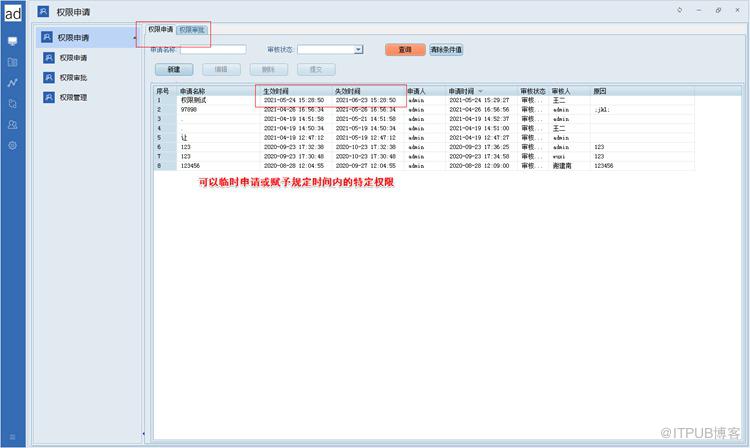Click apply time 2020-08-28 12:09:00
The image size is (750, 448).
pyautogui.click(x=481, y=166)
